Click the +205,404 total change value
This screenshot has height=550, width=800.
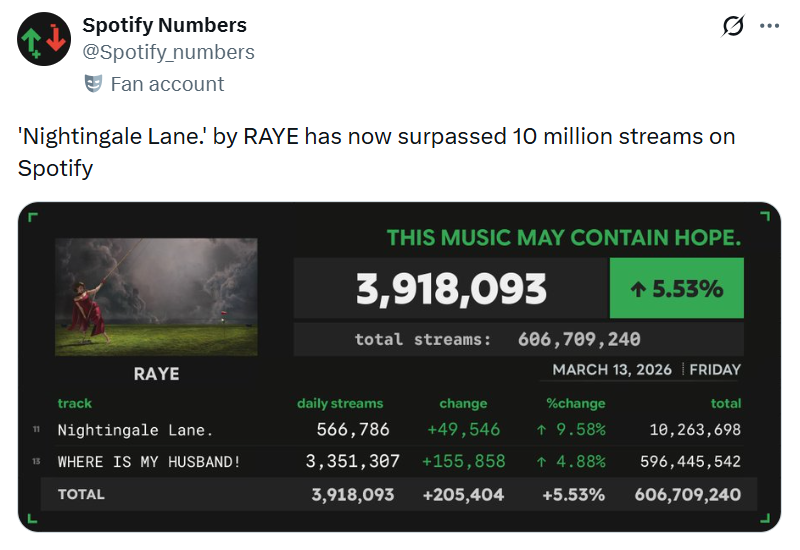463,494
